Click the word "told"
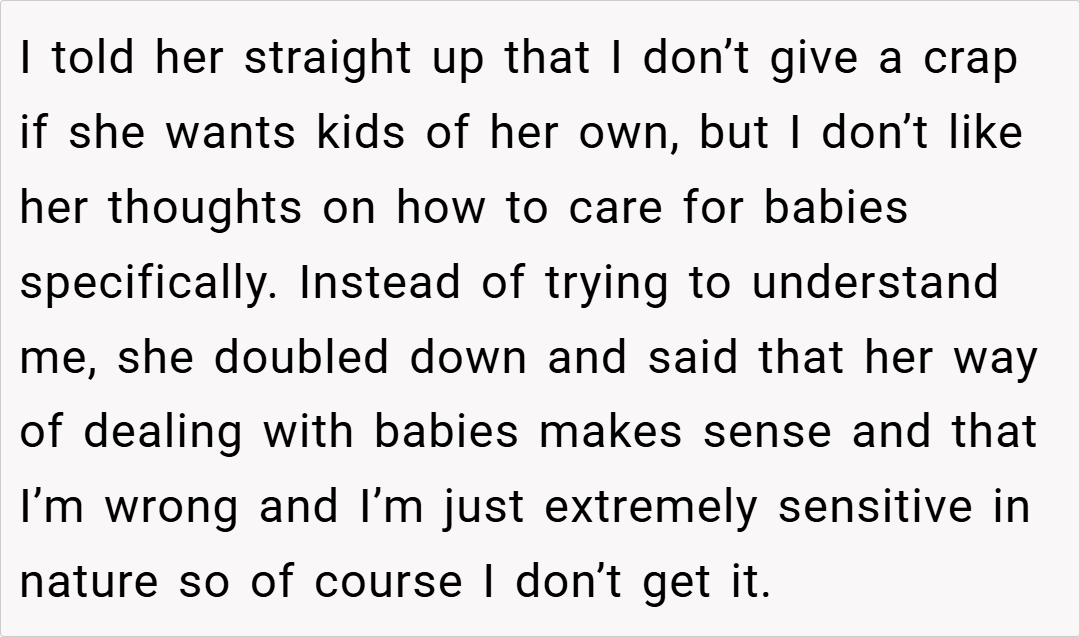The image size is (1079, 637). [x=95, y=60]
